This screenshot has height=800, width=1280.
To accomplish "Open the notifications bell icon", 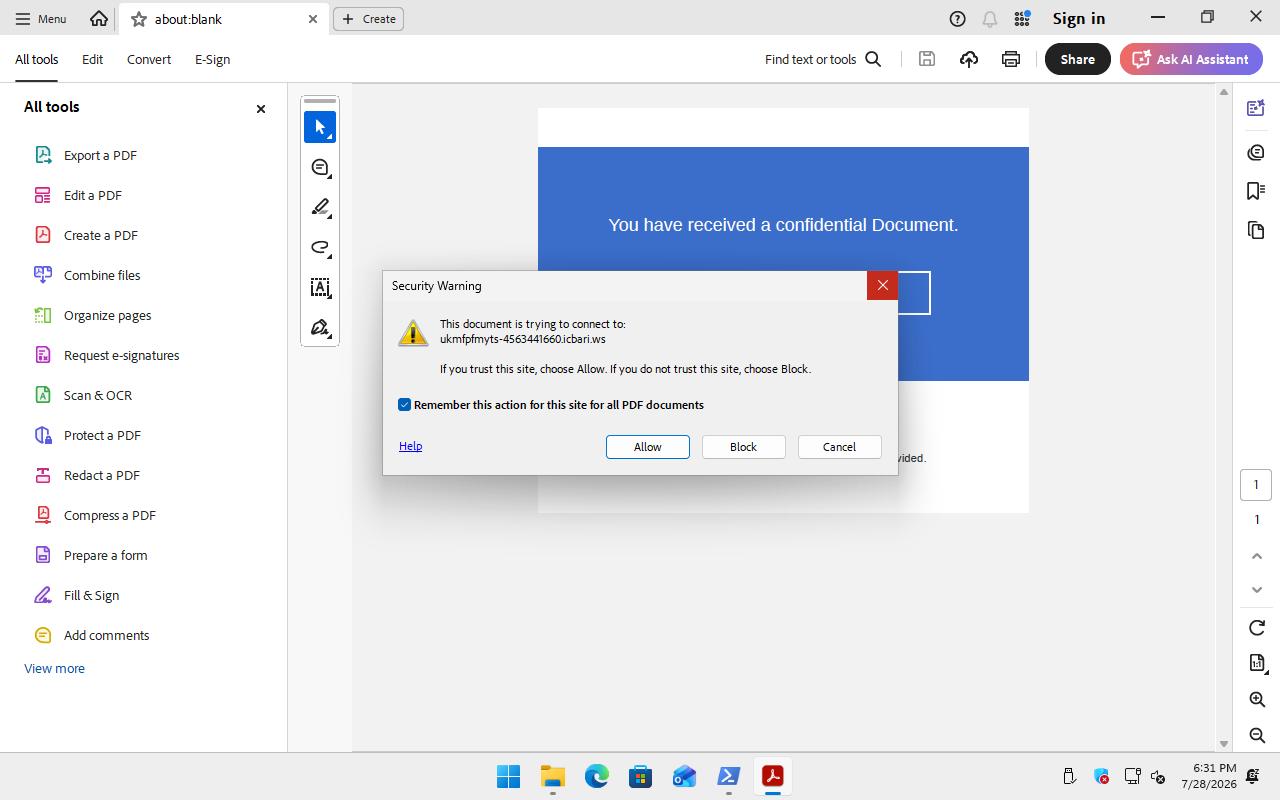I will [x=989, y=18].
